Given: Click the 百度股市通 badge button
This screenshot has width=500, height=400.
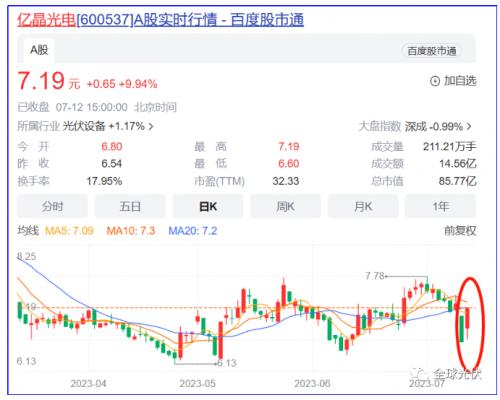Looking at the screenshot, I should tap(432, 51).
